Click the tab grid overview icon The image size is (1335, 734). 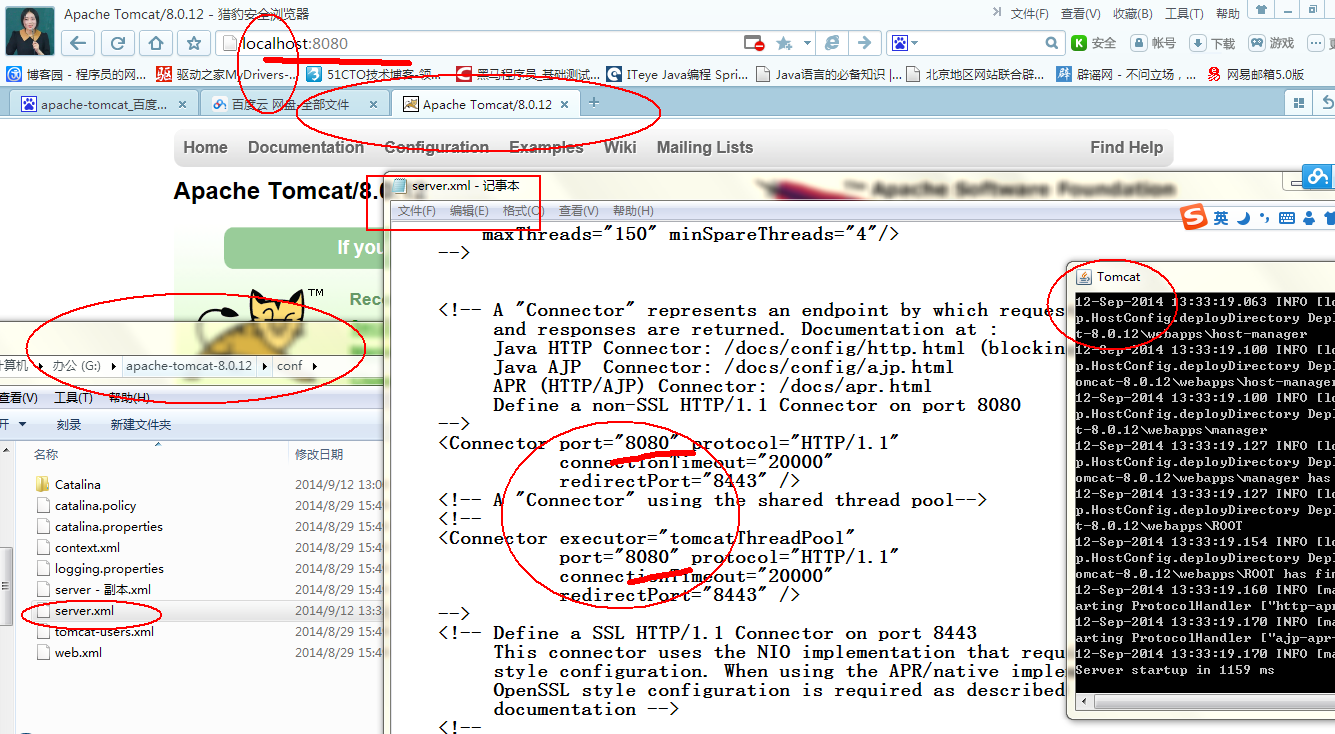click(x=1298, y=103)
